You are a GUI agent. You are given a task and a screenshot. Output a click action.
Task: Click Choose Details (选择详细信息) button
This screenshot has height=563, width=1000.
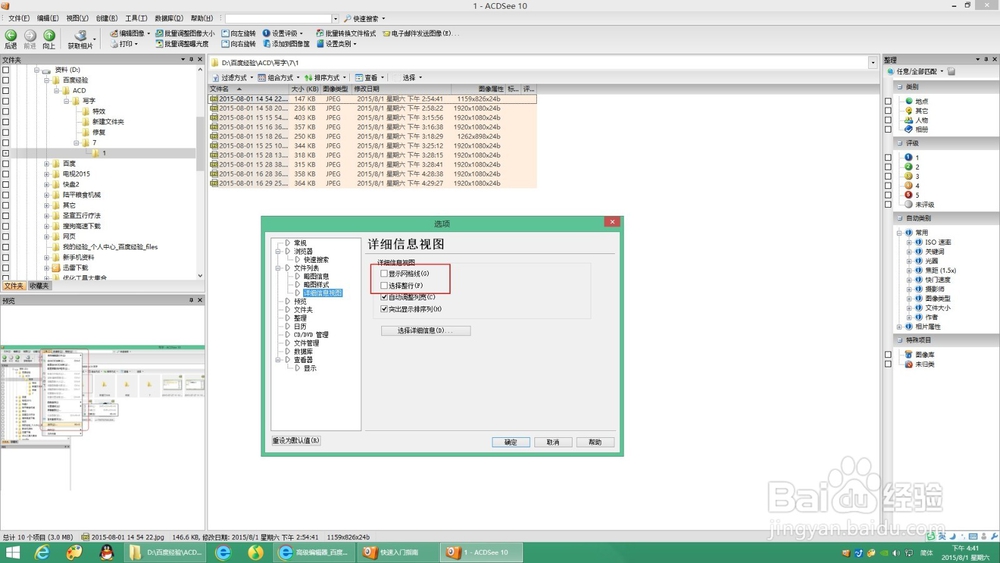point(425,331)
